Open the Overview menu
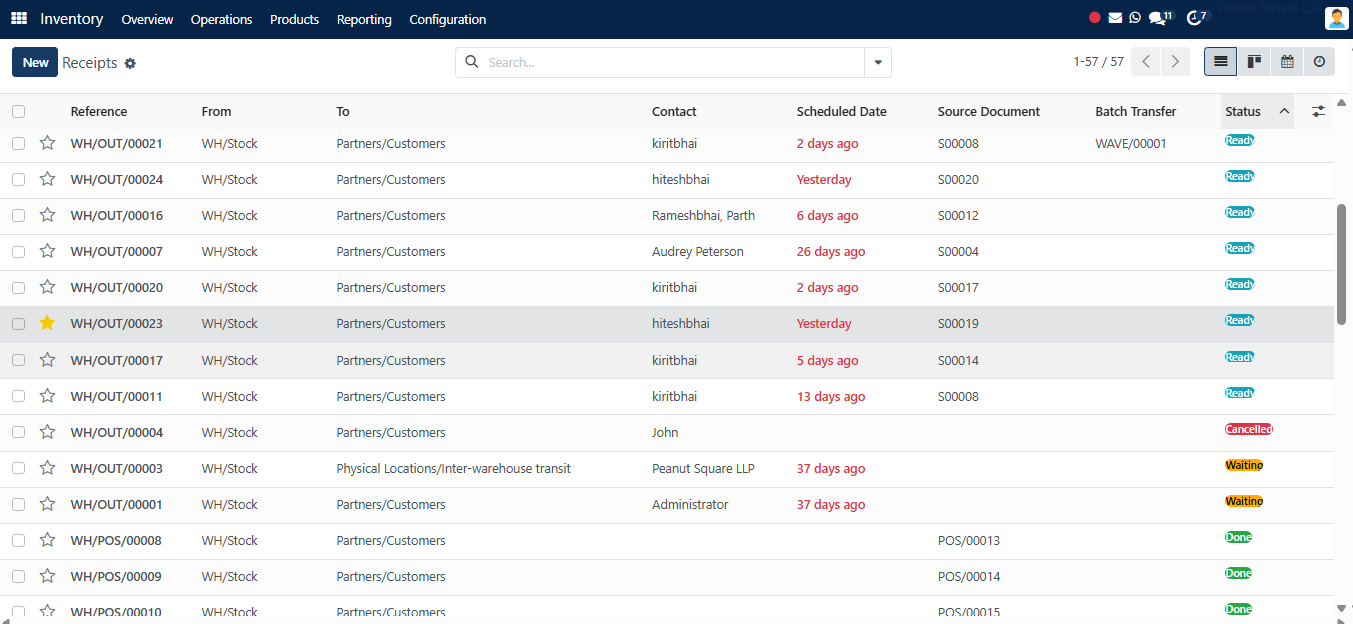 pyautogui.click(x=147, y=19)
